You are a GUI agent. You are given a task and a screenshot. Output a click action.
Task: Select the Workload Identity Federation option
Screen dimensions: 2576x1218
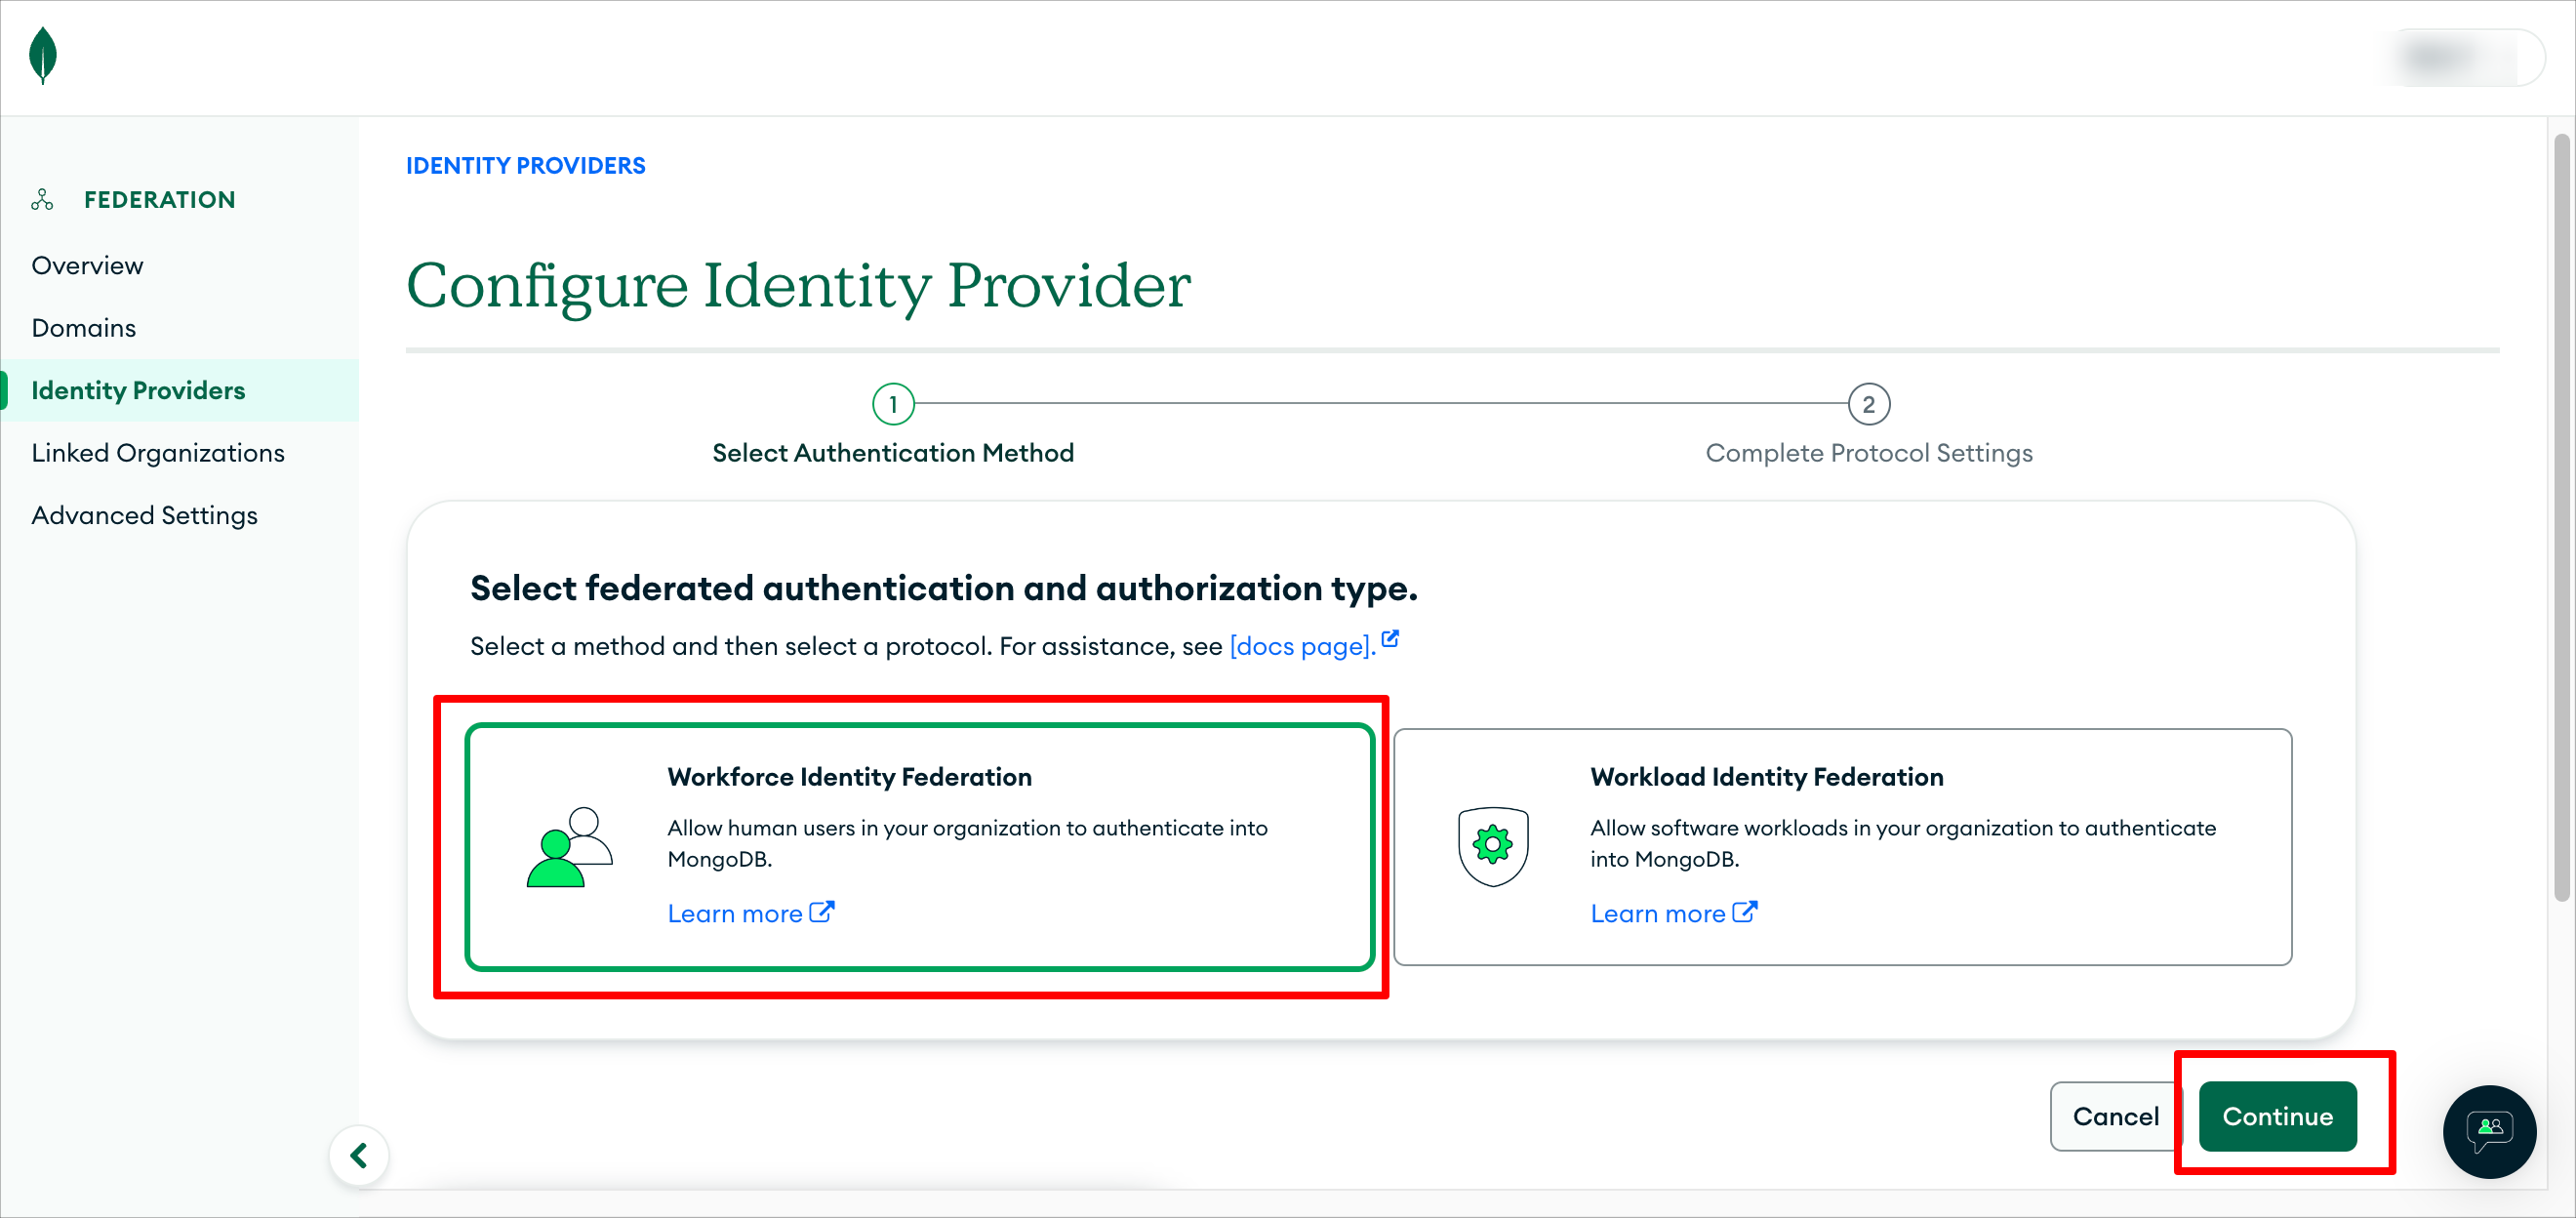point(1842,847)
